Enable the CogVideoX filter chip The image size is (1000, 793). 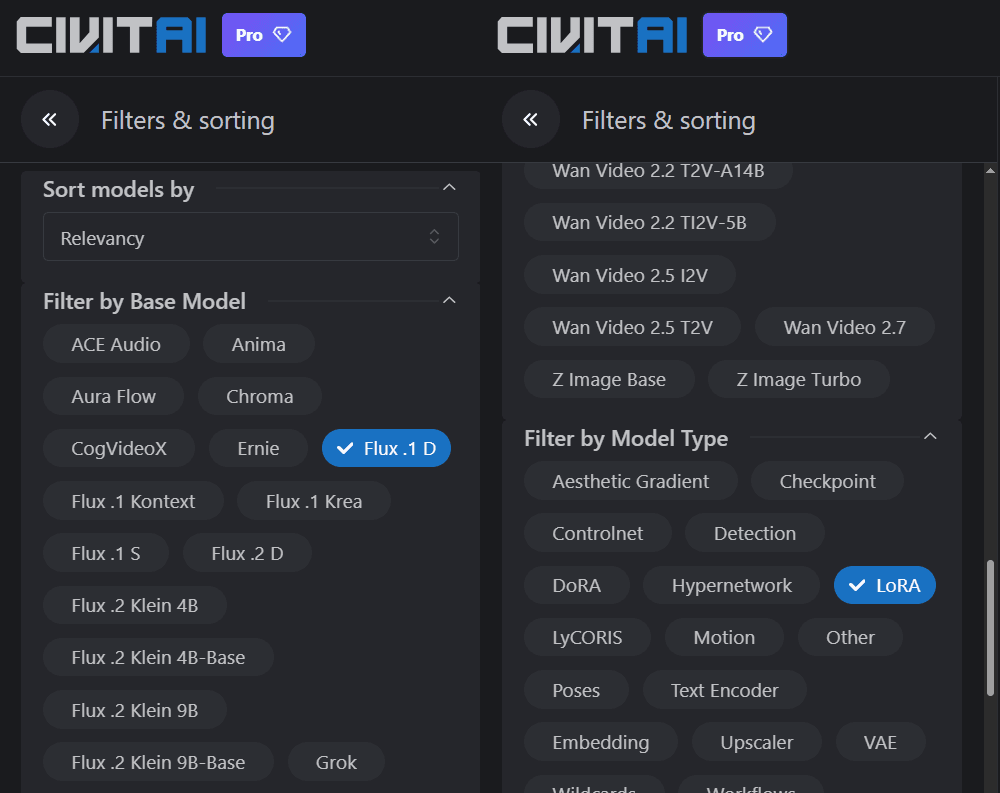coord(119,448)
